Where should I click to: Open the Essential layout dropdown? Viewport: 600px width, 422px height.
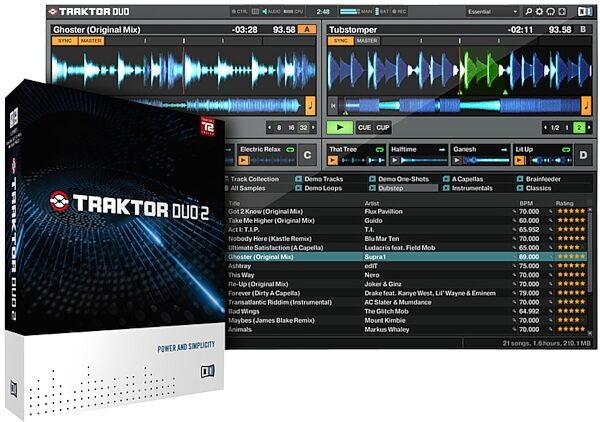click(x=492, y=11)
